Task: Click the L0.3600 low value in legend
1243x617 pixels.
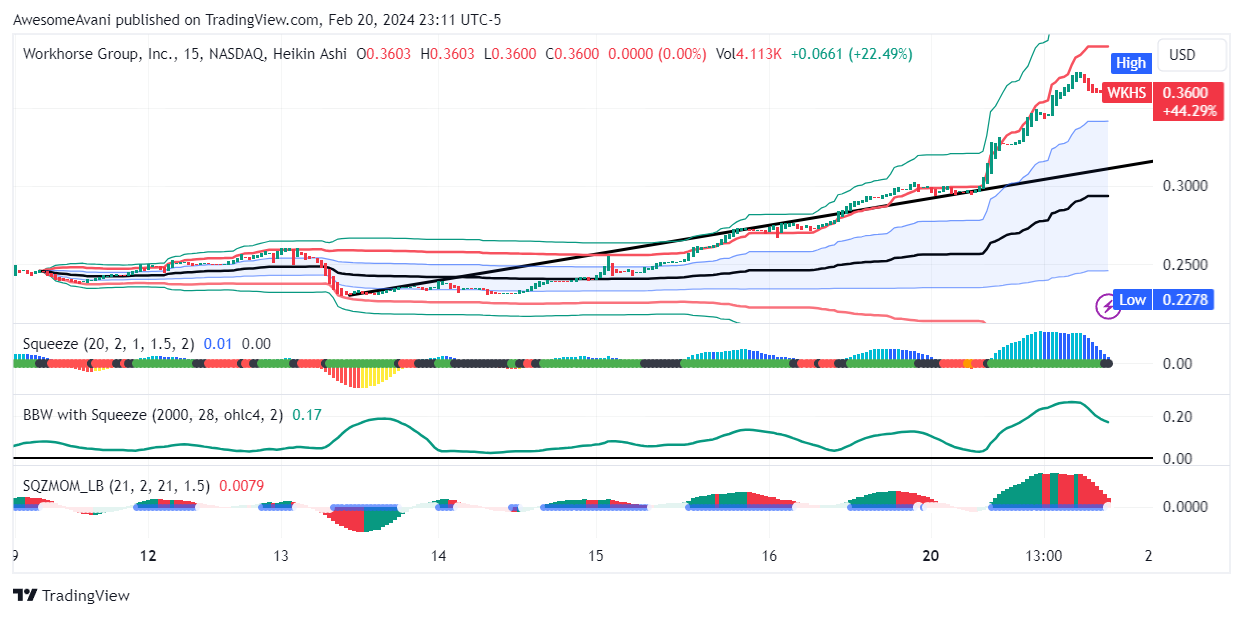Action: (x=510, y=54)
